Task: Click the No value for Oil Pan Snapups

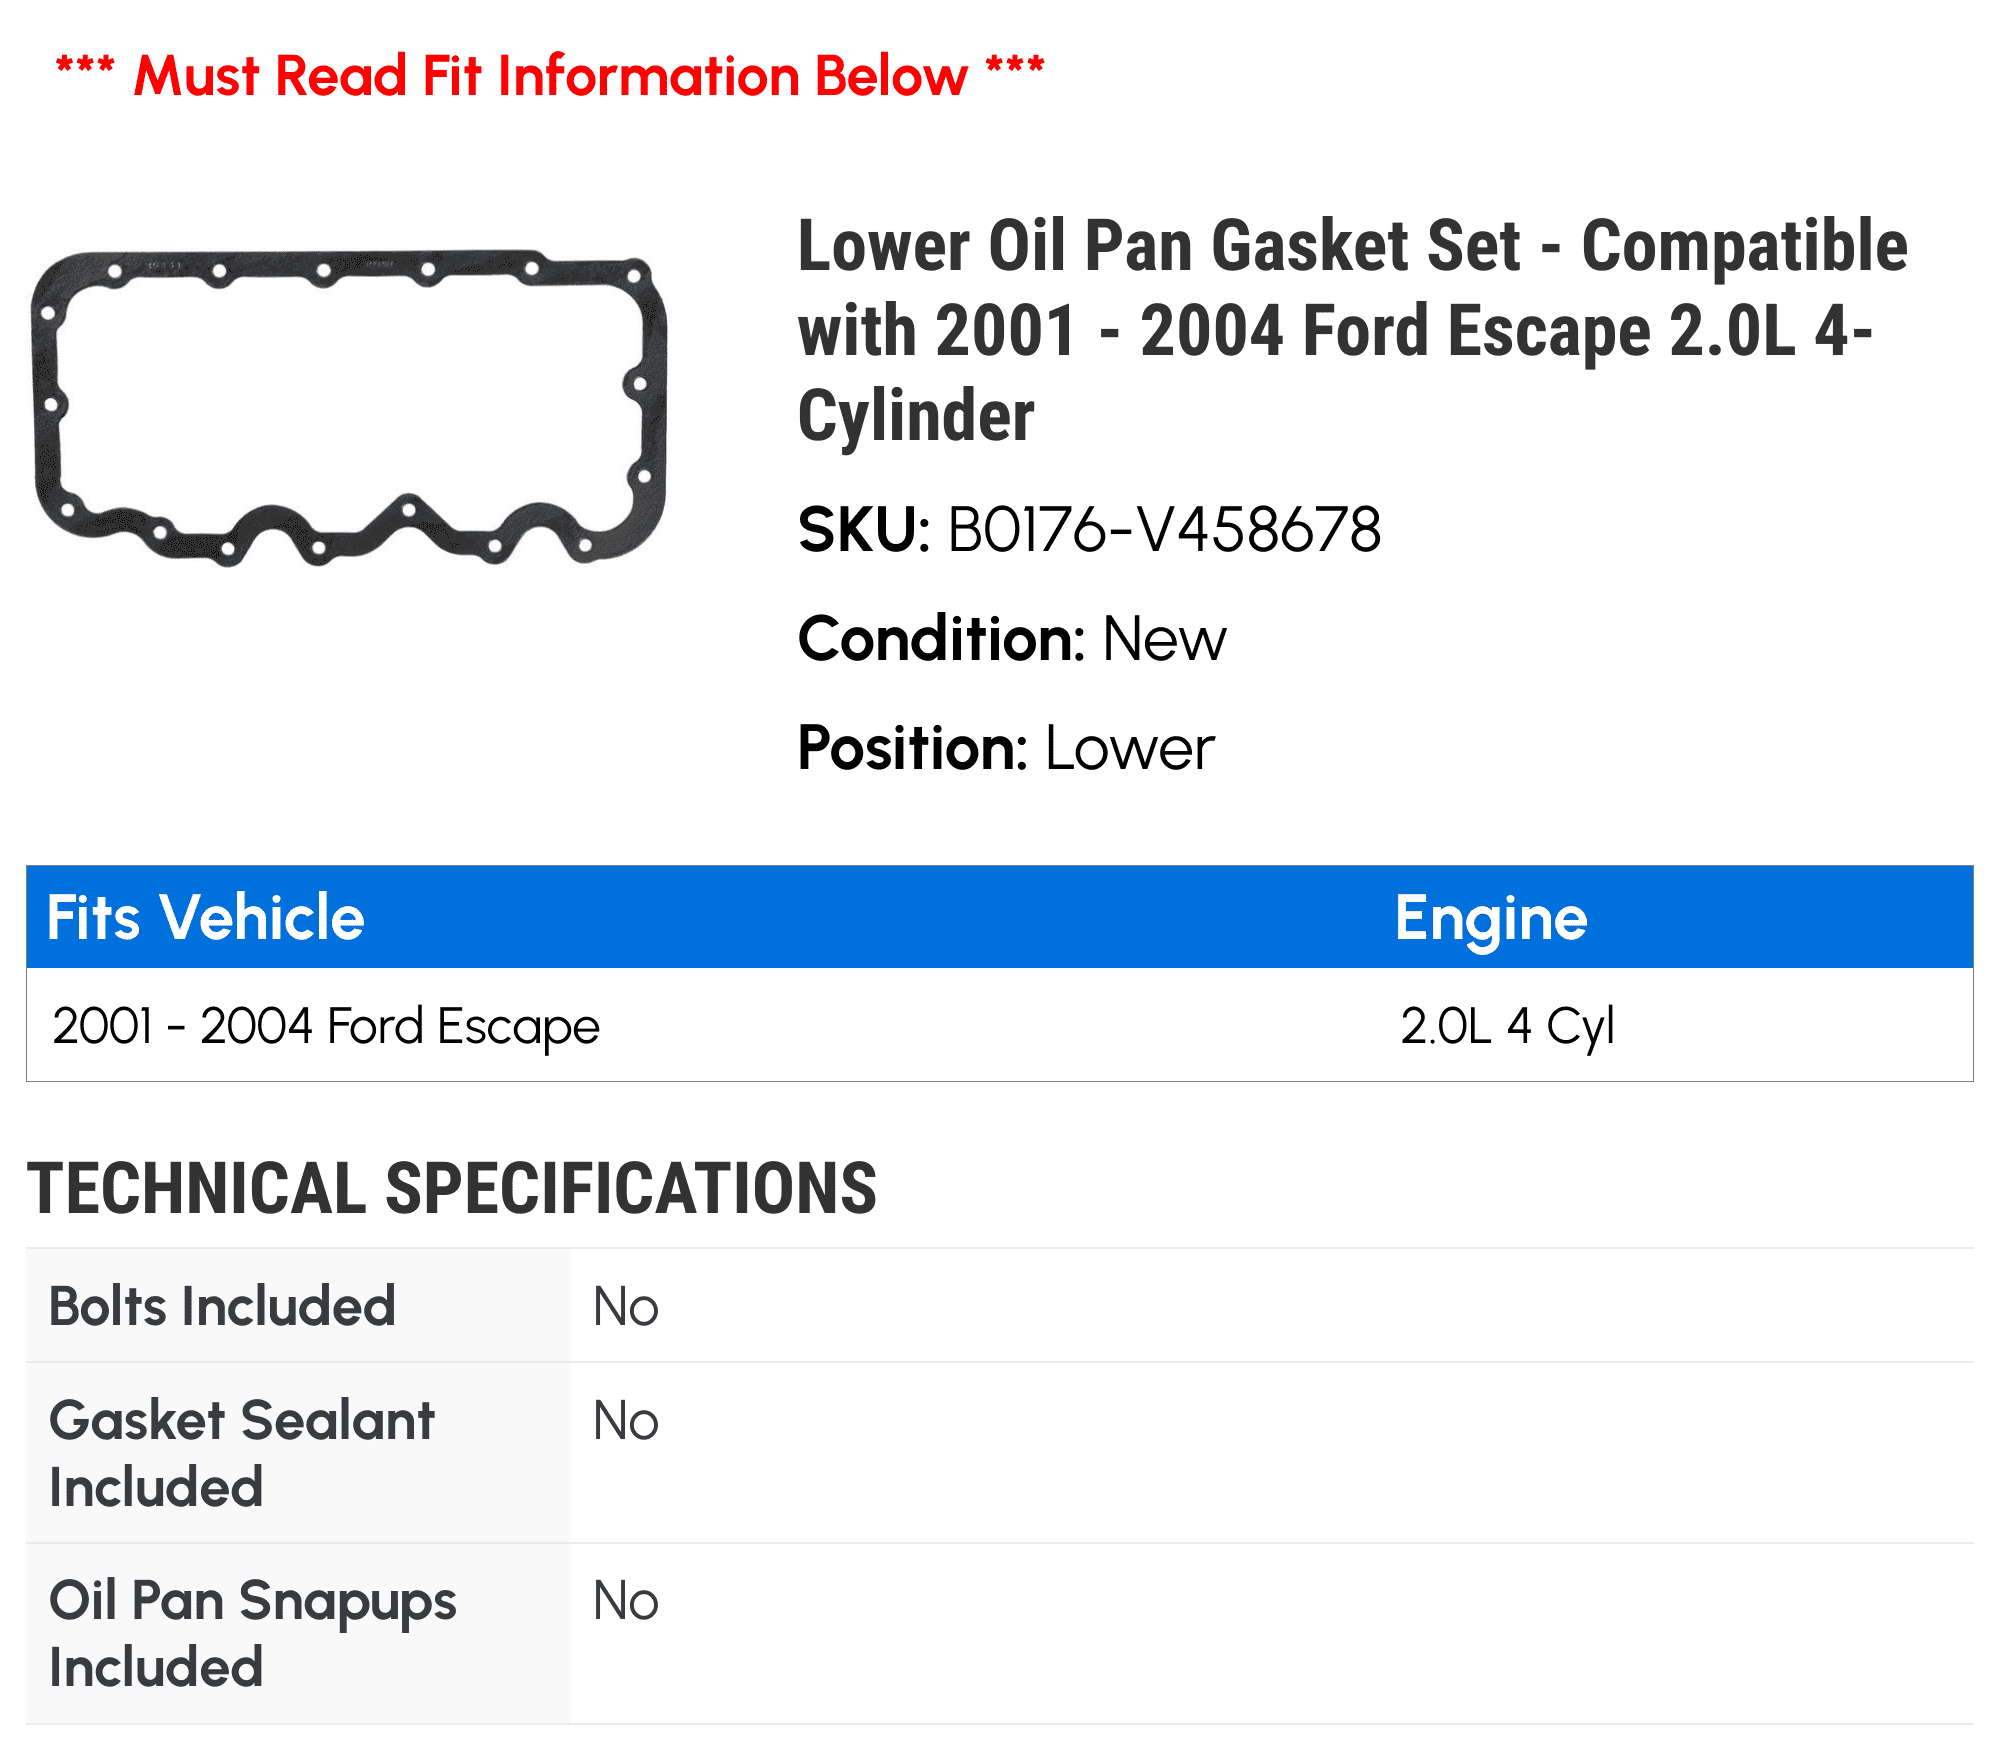Action: (626, 1601)
